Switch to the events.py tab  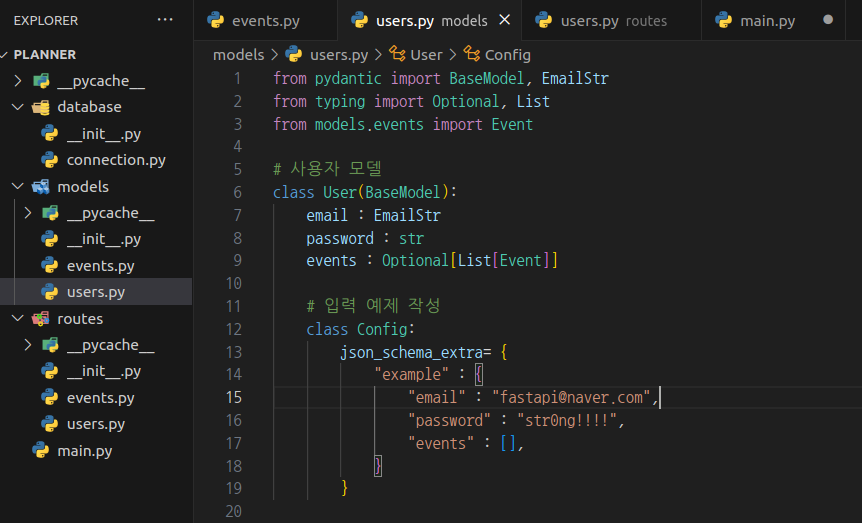(x=266, y=21)
